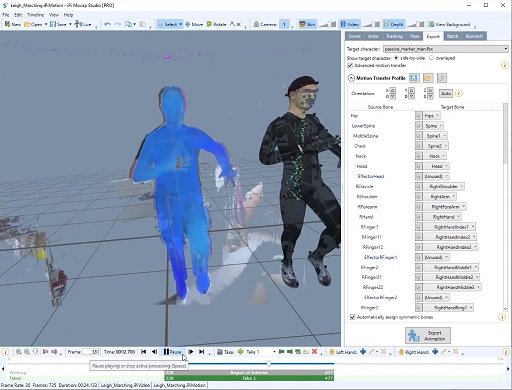Image resolution: width=512 pixels, height=390 pixels.
Task: Click the edit profile pencil icon
Action: click(x=442, y=78)
